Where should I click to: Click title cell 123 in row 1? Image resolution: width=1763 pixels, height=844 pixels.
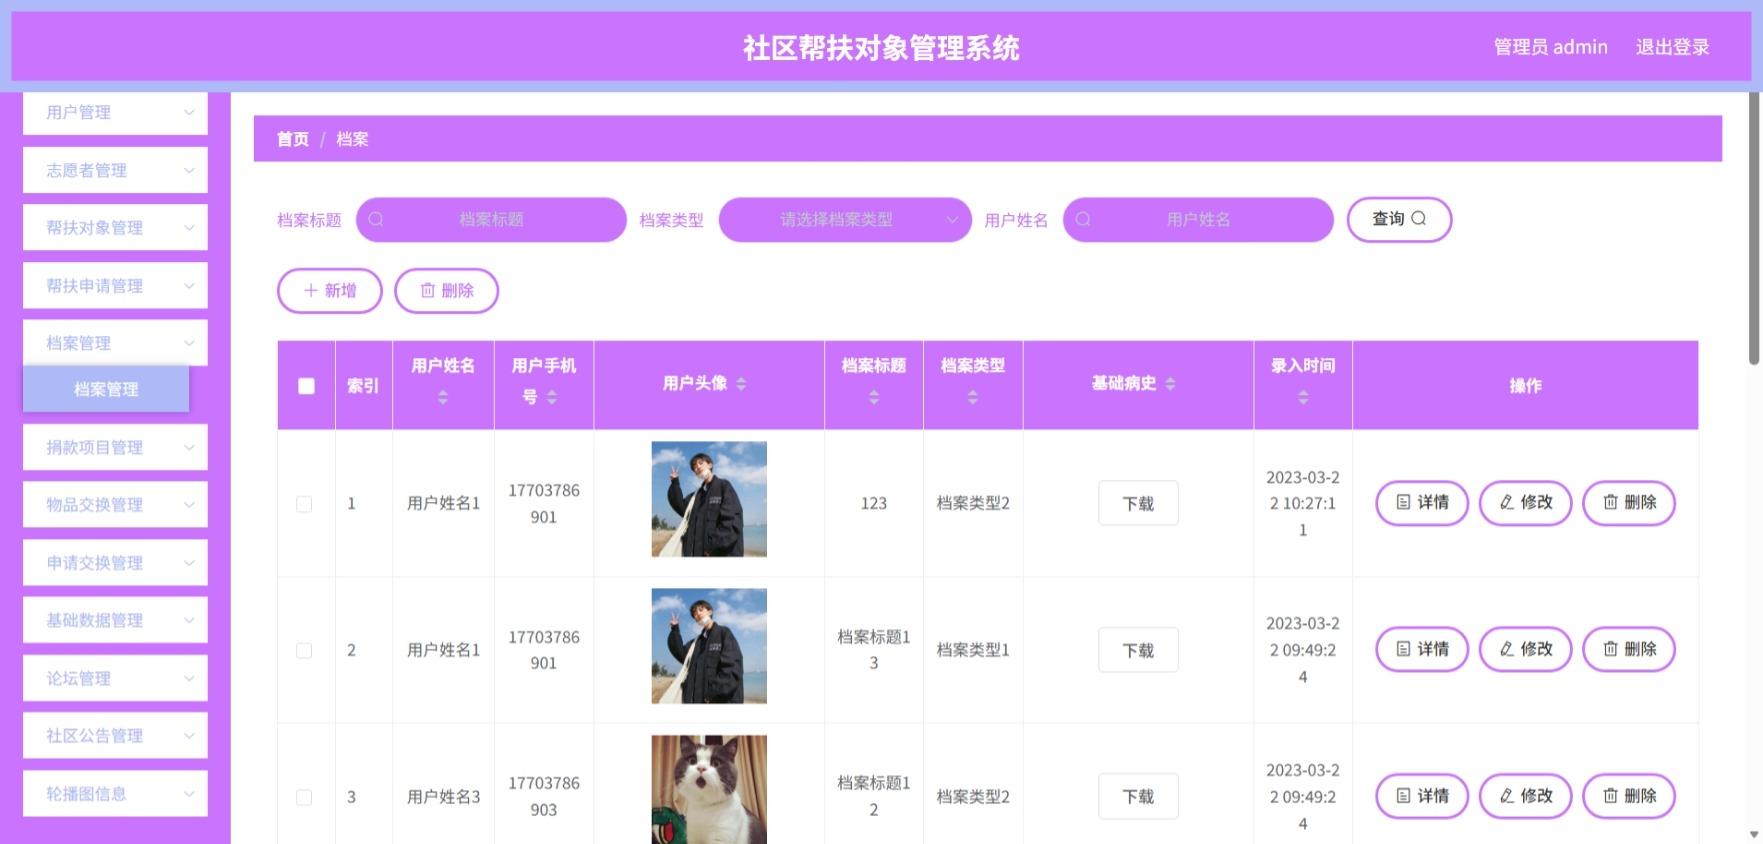click(874, 503)
